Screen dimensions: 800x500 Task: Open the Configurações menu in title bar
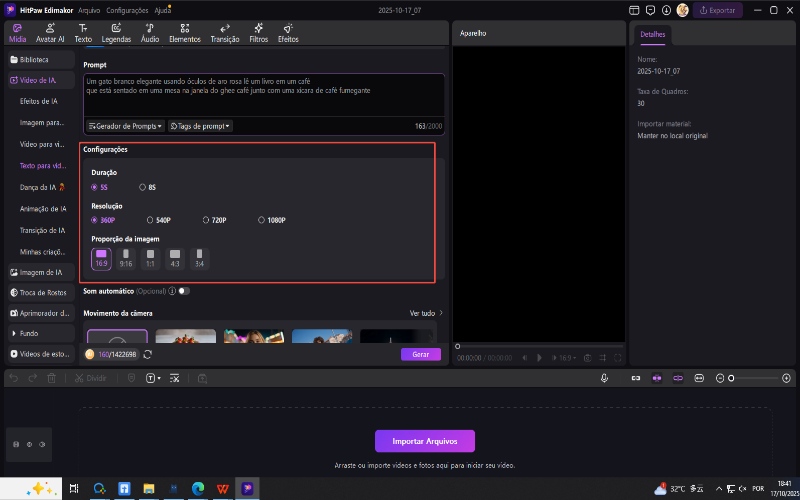tap(128, 10)
